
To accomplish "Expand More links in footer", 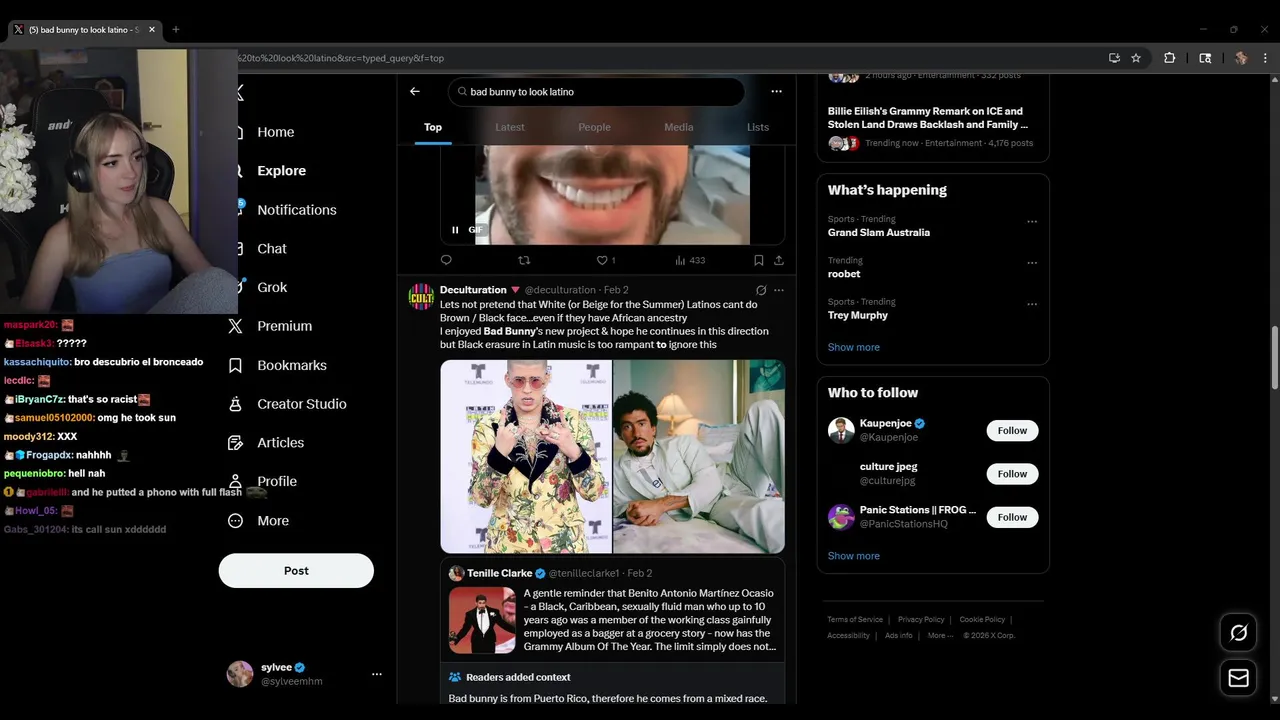I will (x=939, y=635).
